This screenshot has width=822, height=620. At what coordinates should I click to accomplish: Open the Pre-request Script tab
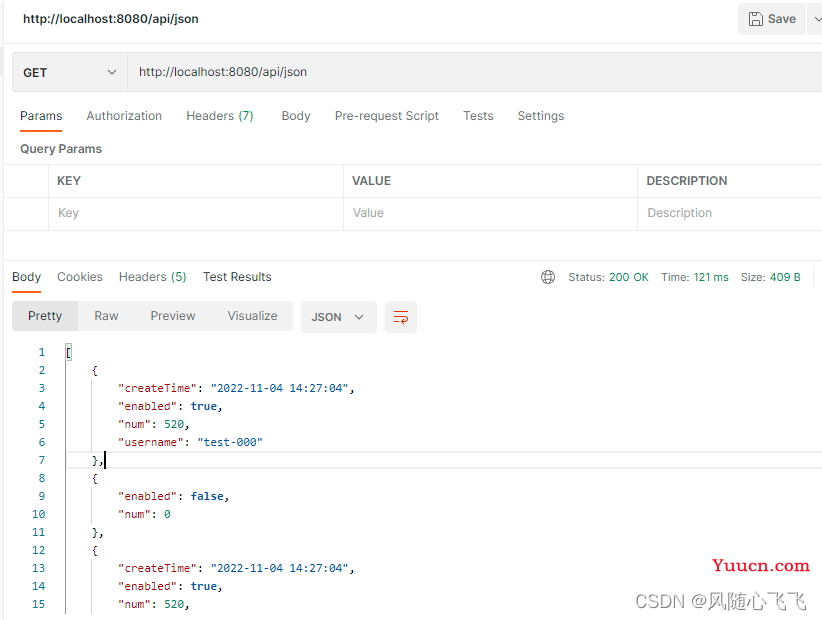[x=386, y=116]
